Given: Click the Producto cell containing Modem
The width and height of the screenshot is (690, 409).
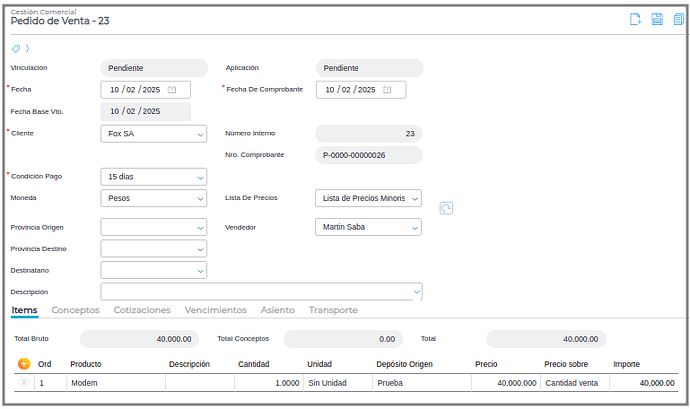Looking at the screenshot, I should [115, 383].
